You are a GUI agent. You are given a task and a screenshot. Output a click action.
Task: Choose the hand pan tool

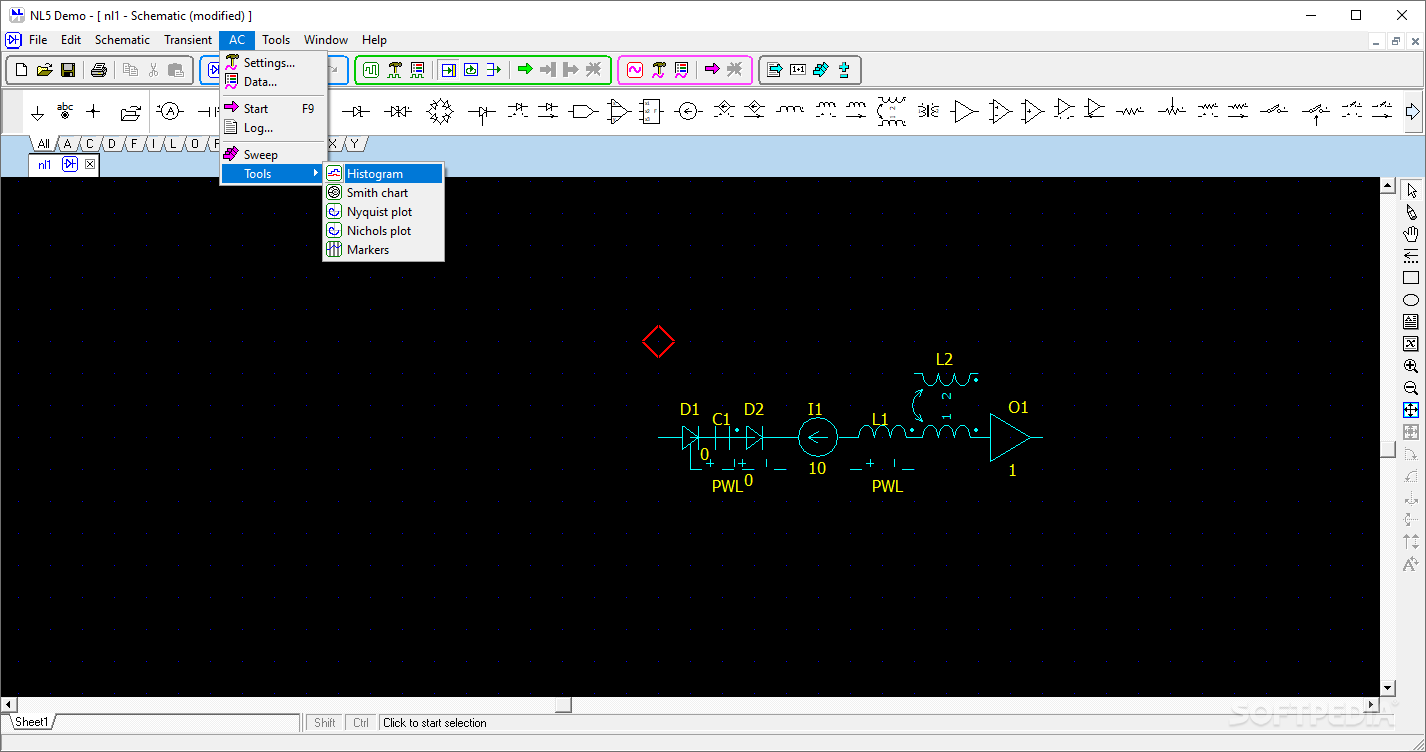tap(1411, 234)
